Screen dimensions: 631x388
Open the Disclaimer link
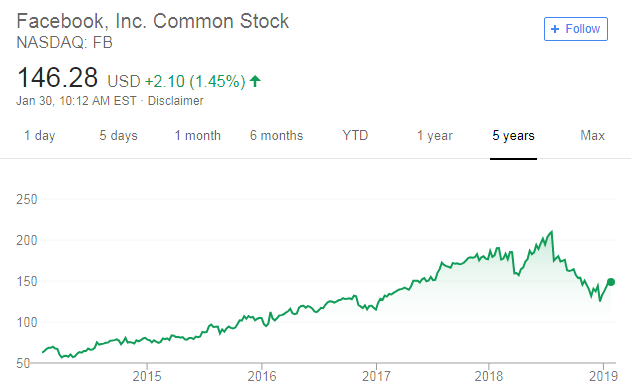coord(175,101)
